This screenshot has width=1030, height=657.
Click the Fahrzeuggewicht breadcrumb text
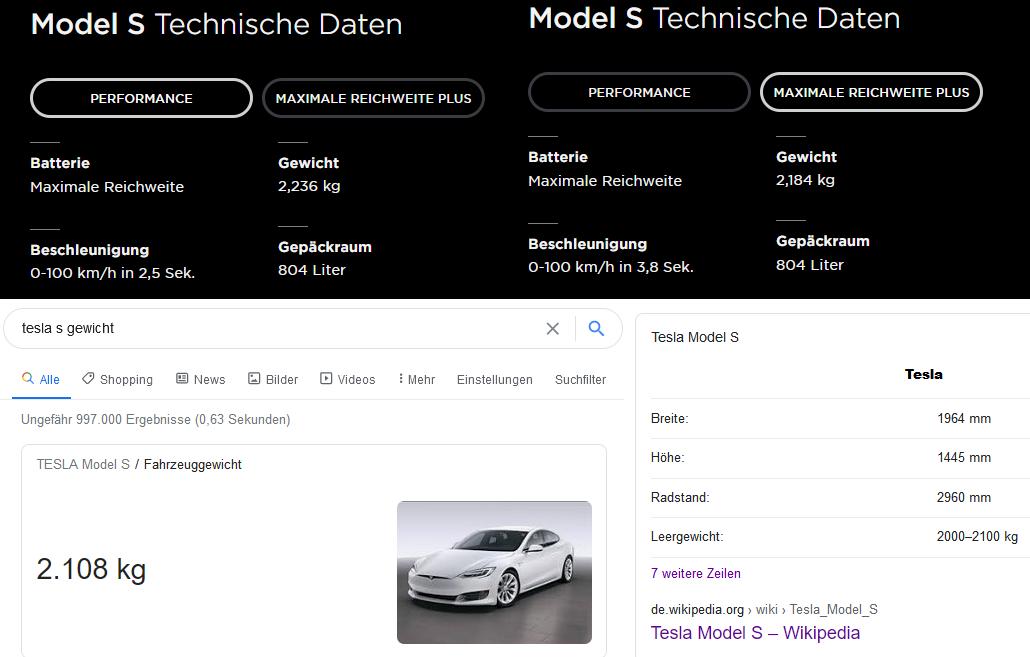tap(192, 464)
